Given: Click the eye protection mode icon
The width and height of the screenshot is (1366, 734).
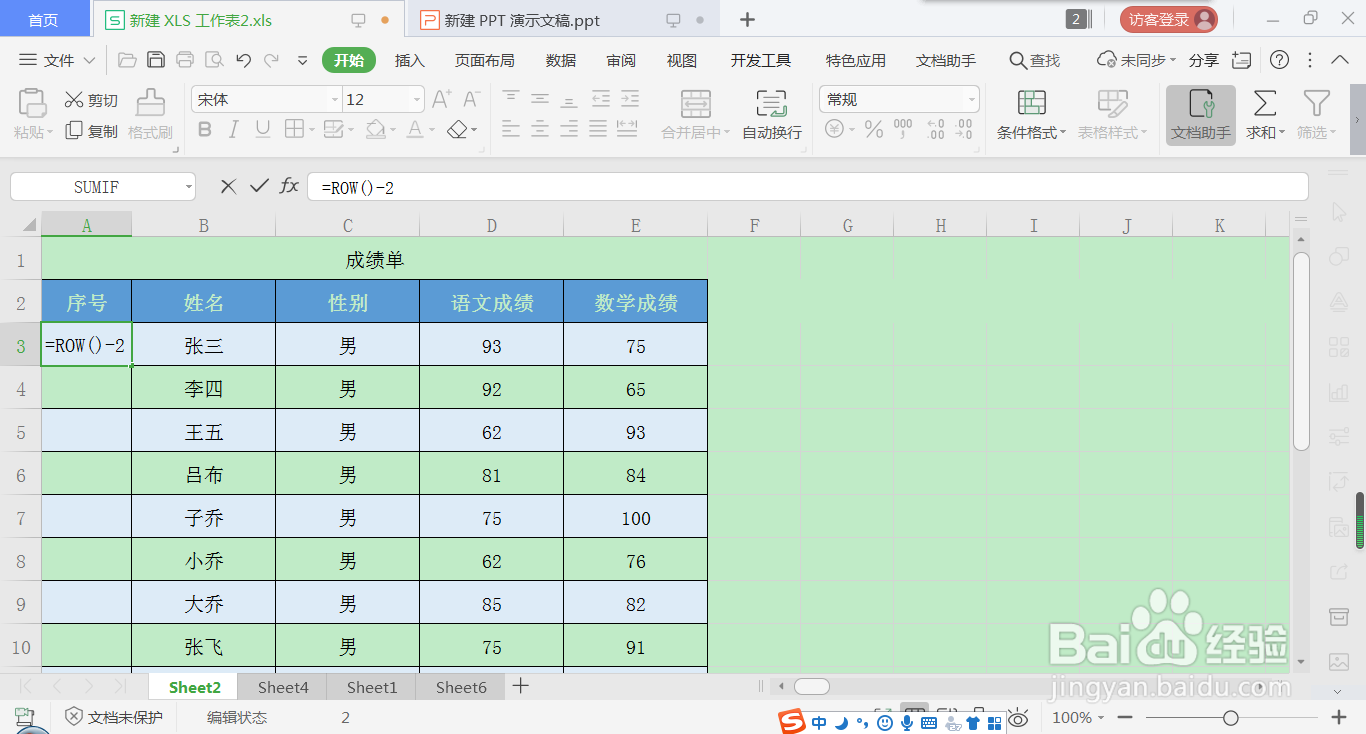Looking at the screenshot, I should point(1018,718).
